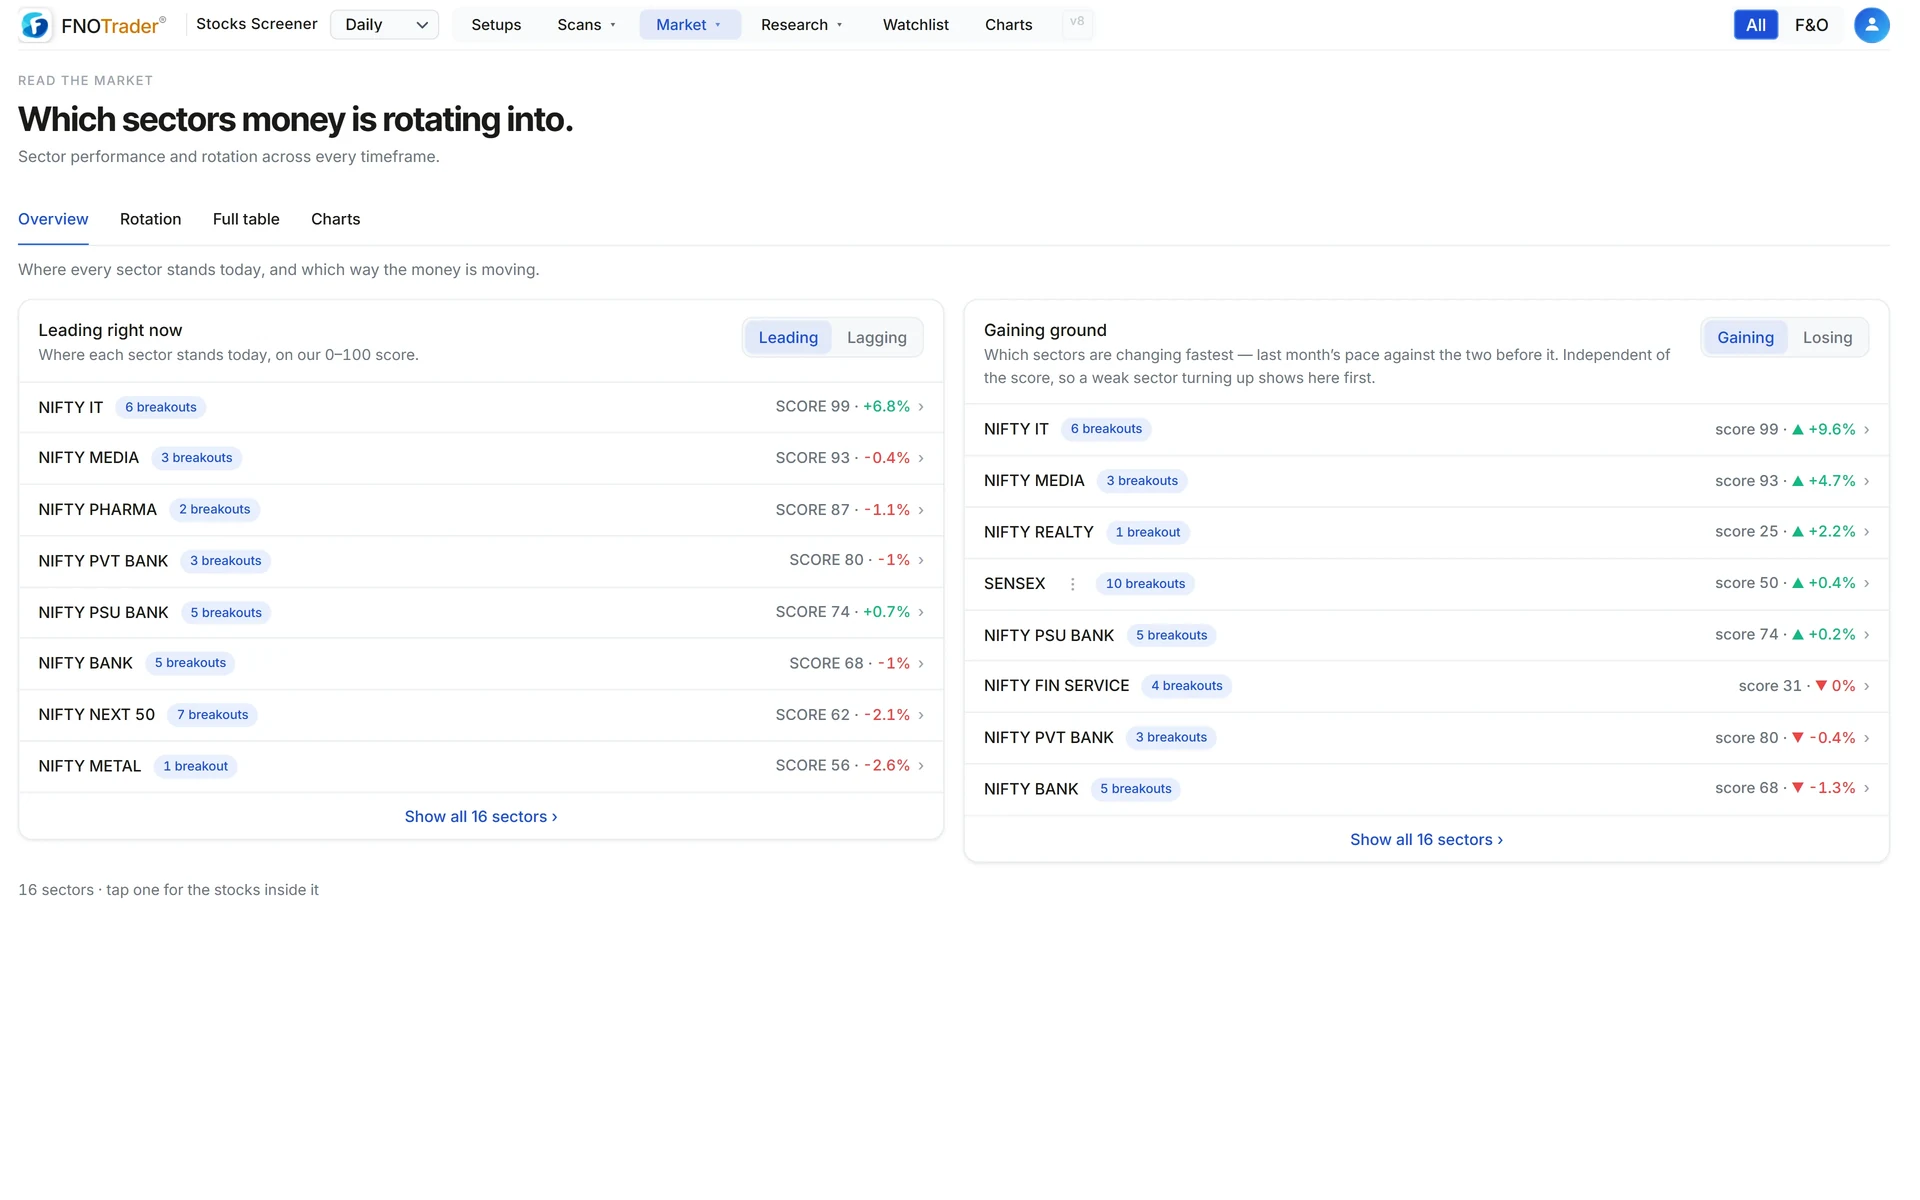Image resolution: width=1920 pixels, height=1200 pixels.
Task: Click 6 breakouts badge in Leading NIFTY IT row
Action: tap(160, 407)
